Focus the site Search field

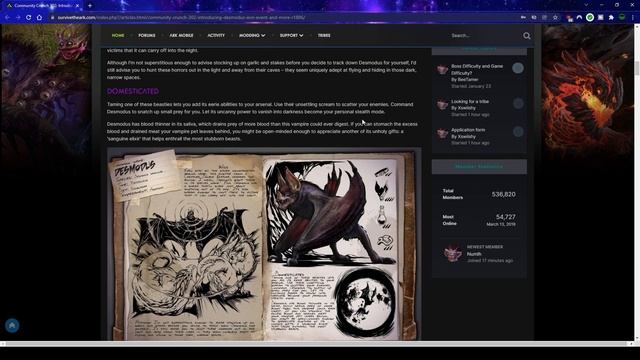click(484, 36)
